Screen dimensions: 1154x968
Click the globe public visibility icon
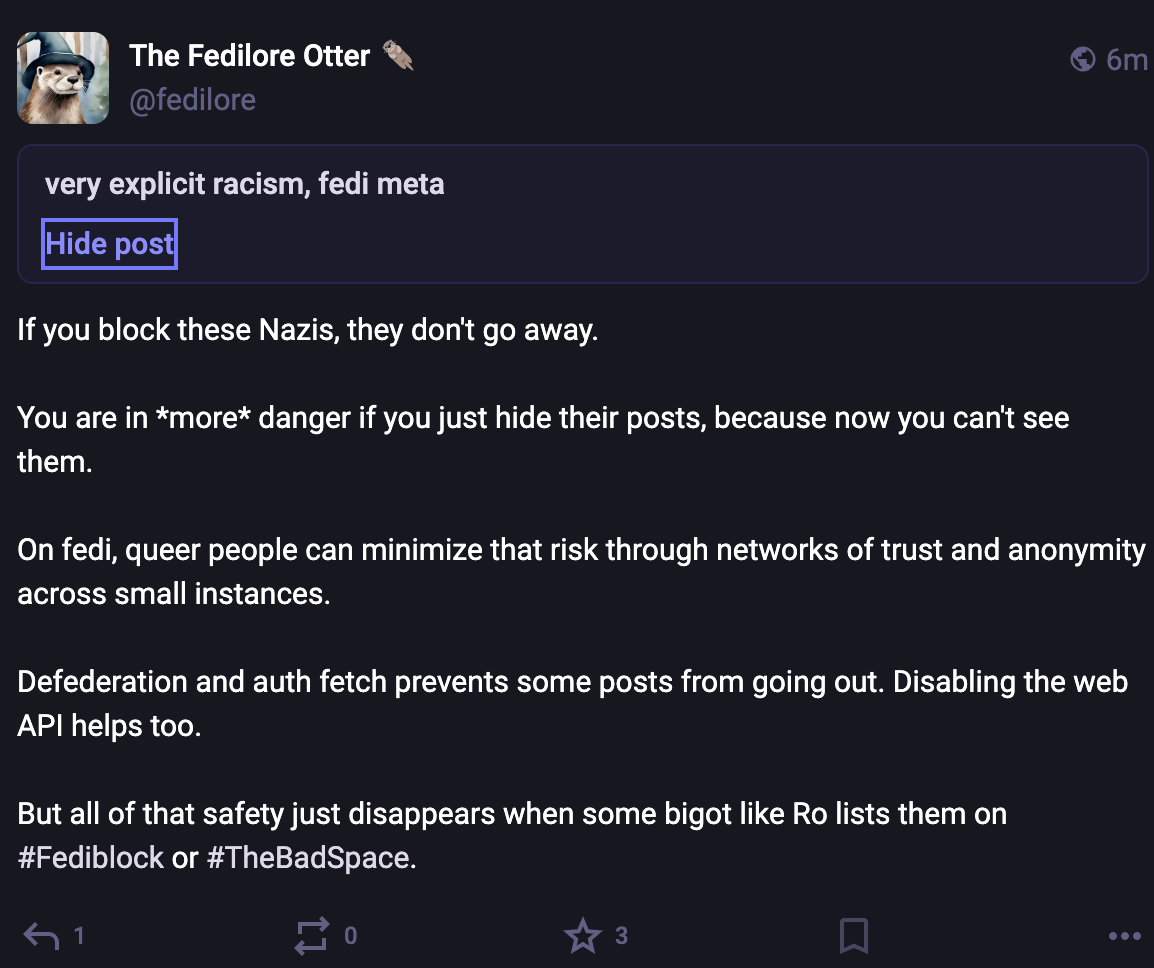[x=1082, y=60]
